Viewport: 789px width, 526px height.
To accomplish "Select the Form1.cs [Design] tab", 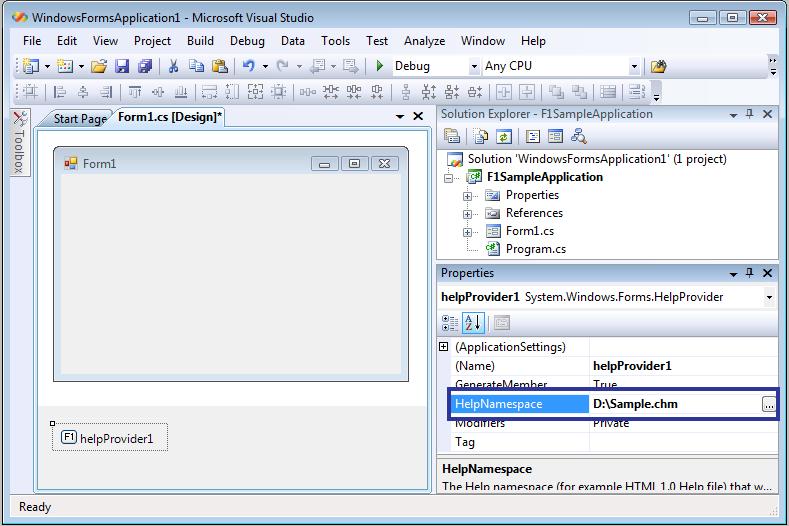I will coord(170,117).
